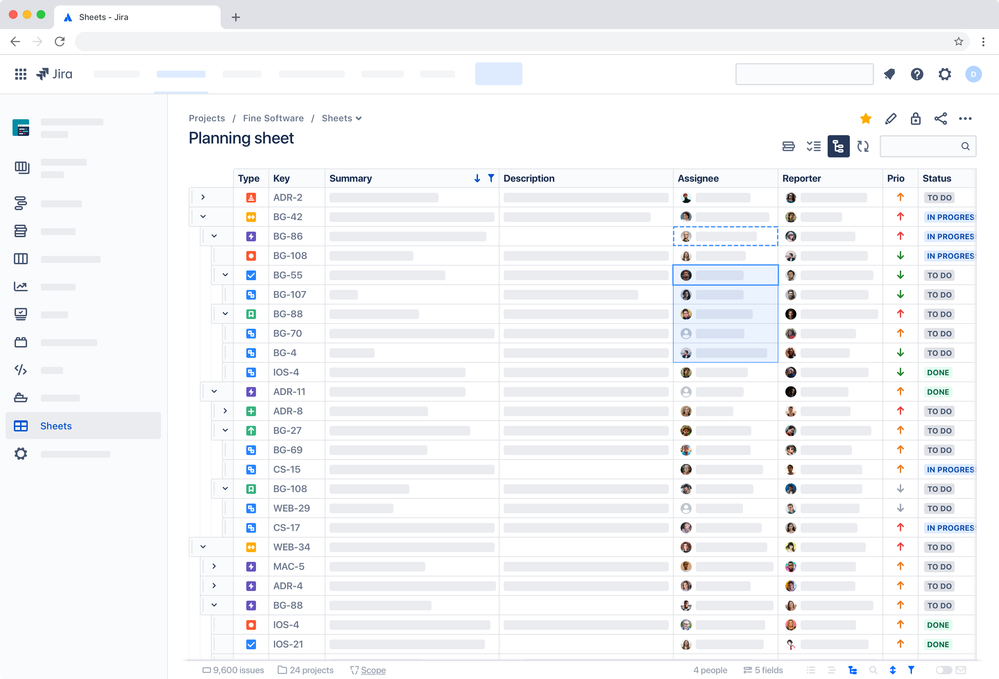This screenshot has width=999, height=679.
Task: Click the Scope link in footer
Action: [x=373, y=670]
